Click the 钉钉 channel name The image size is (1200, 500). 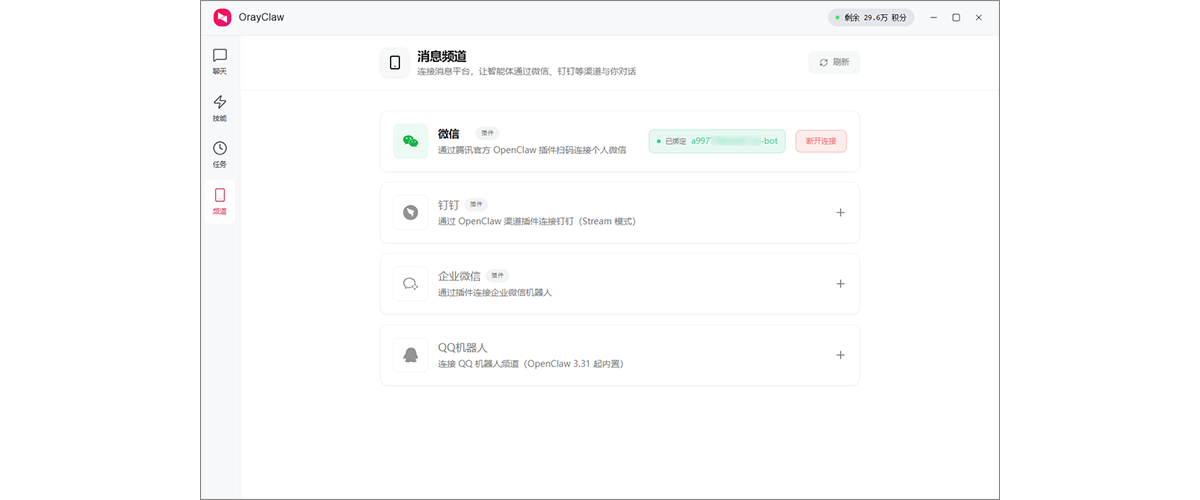coord(449,204)
